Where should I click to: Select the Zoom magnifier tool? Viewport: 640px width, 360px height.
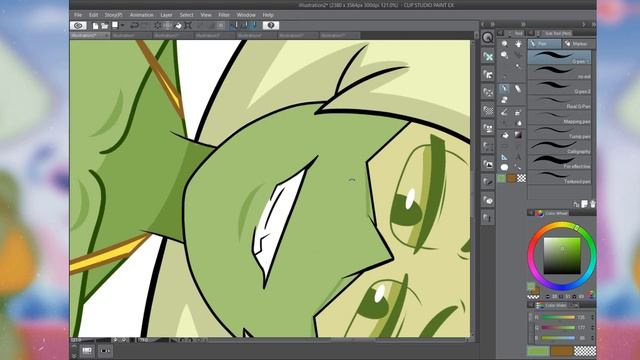click(505, 44)
